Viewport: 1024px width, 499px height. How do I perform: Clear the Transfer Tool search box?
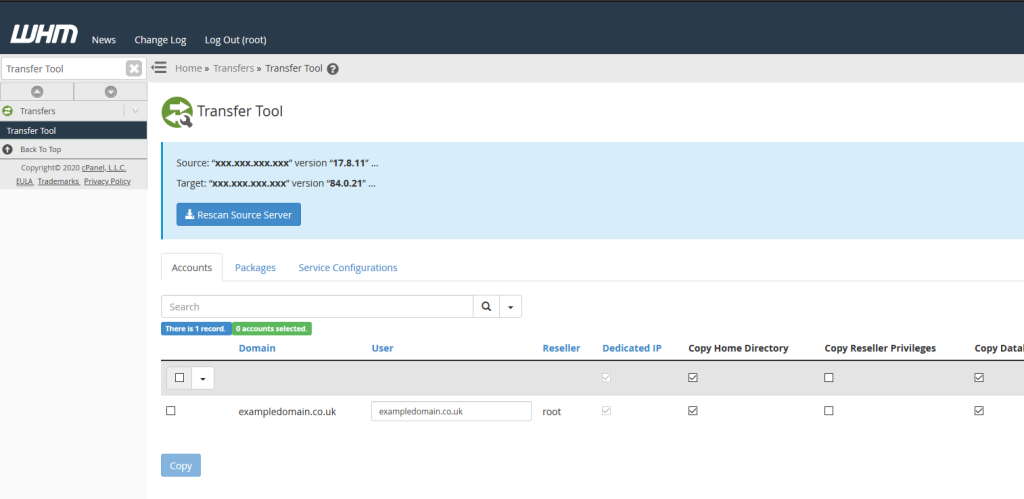(134, 68)
